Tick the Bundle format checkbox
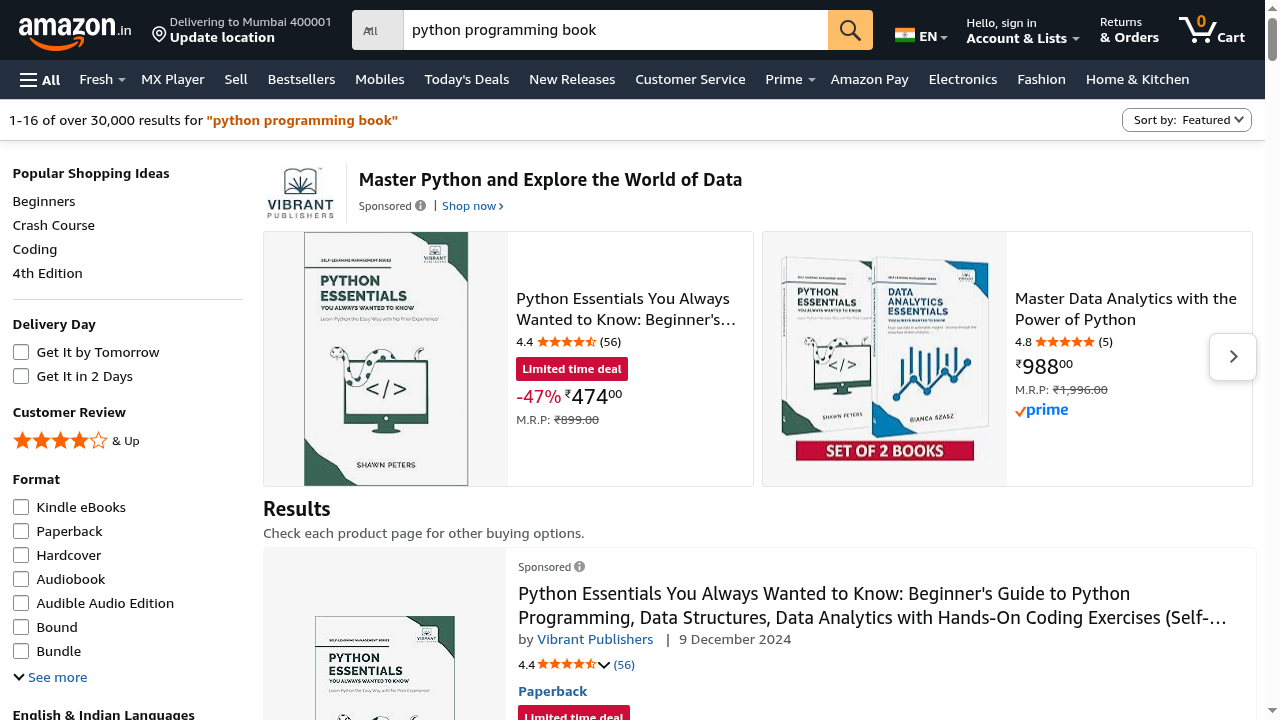 [21, 651]
